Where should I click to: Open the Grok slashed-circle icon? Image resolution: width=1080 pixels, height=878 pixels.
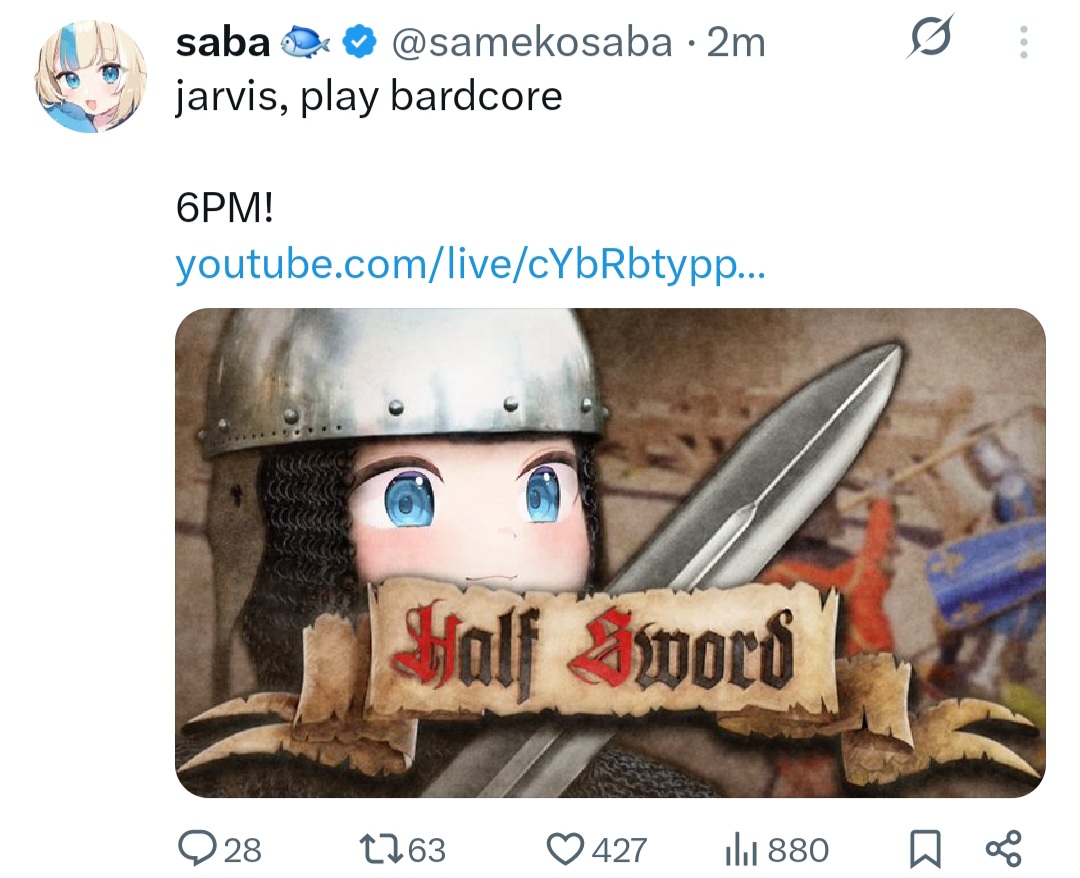[x=931, y=36]
